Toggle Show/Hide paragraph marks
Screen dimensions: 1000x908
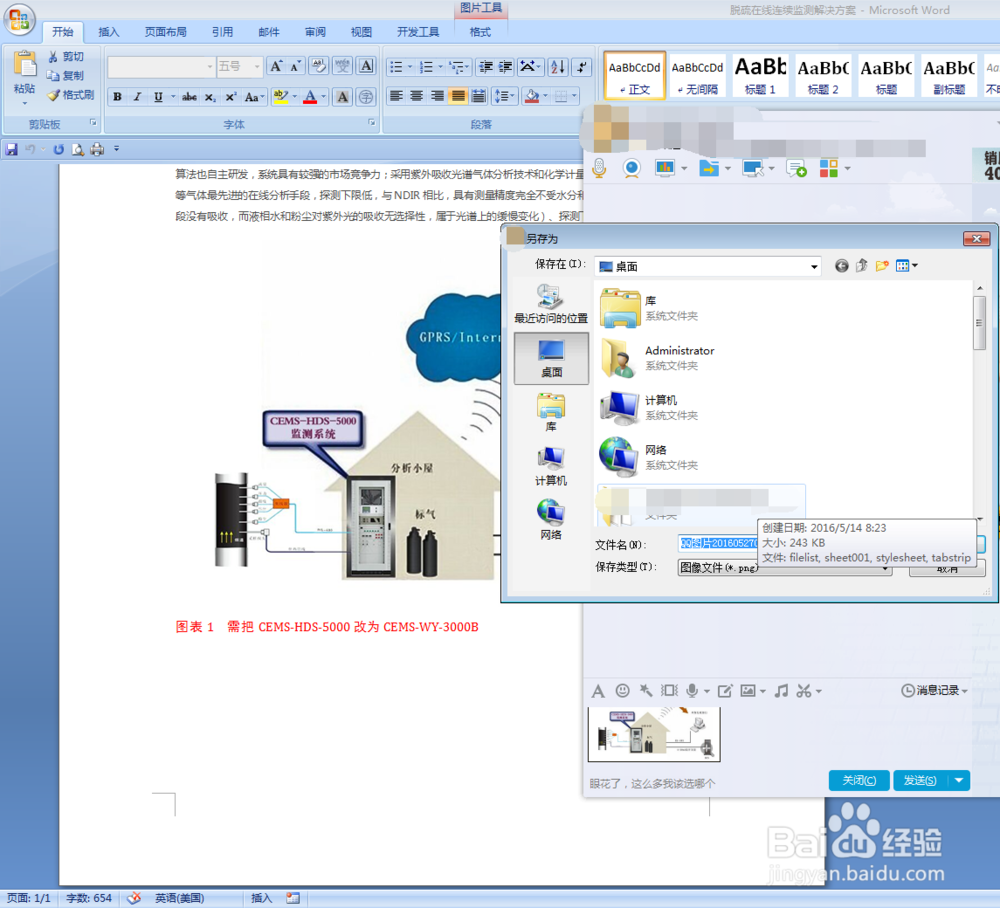(582, 67)
